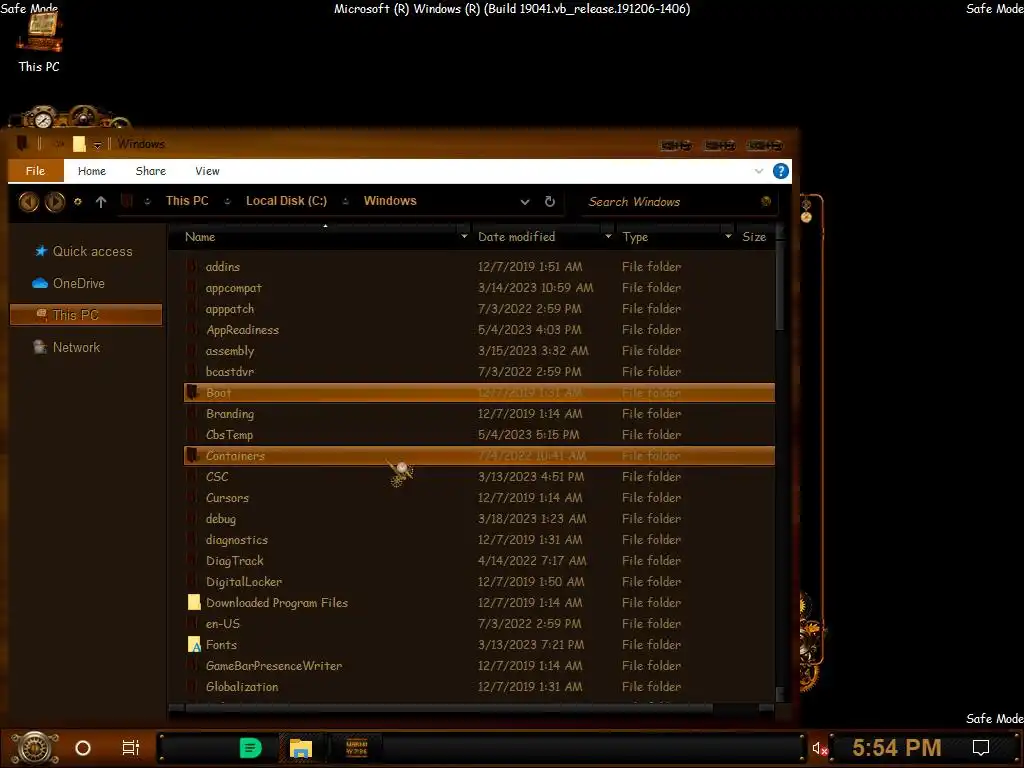Click OneDrive cloud icon
Screen dimensions: 1024x768
coord(40,283)
